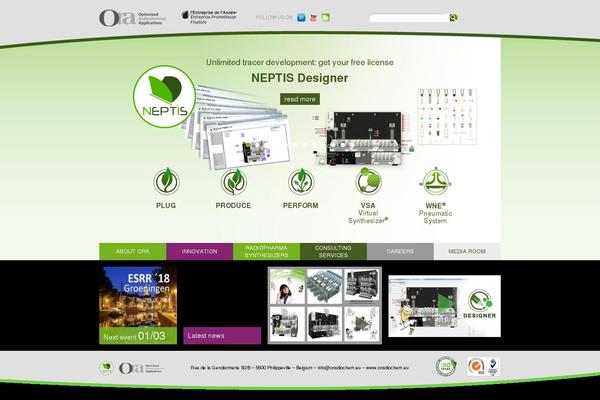Click the Latest news button
Image resolution: width=600 pixels, height=400 pixels.
click(222, 336)
